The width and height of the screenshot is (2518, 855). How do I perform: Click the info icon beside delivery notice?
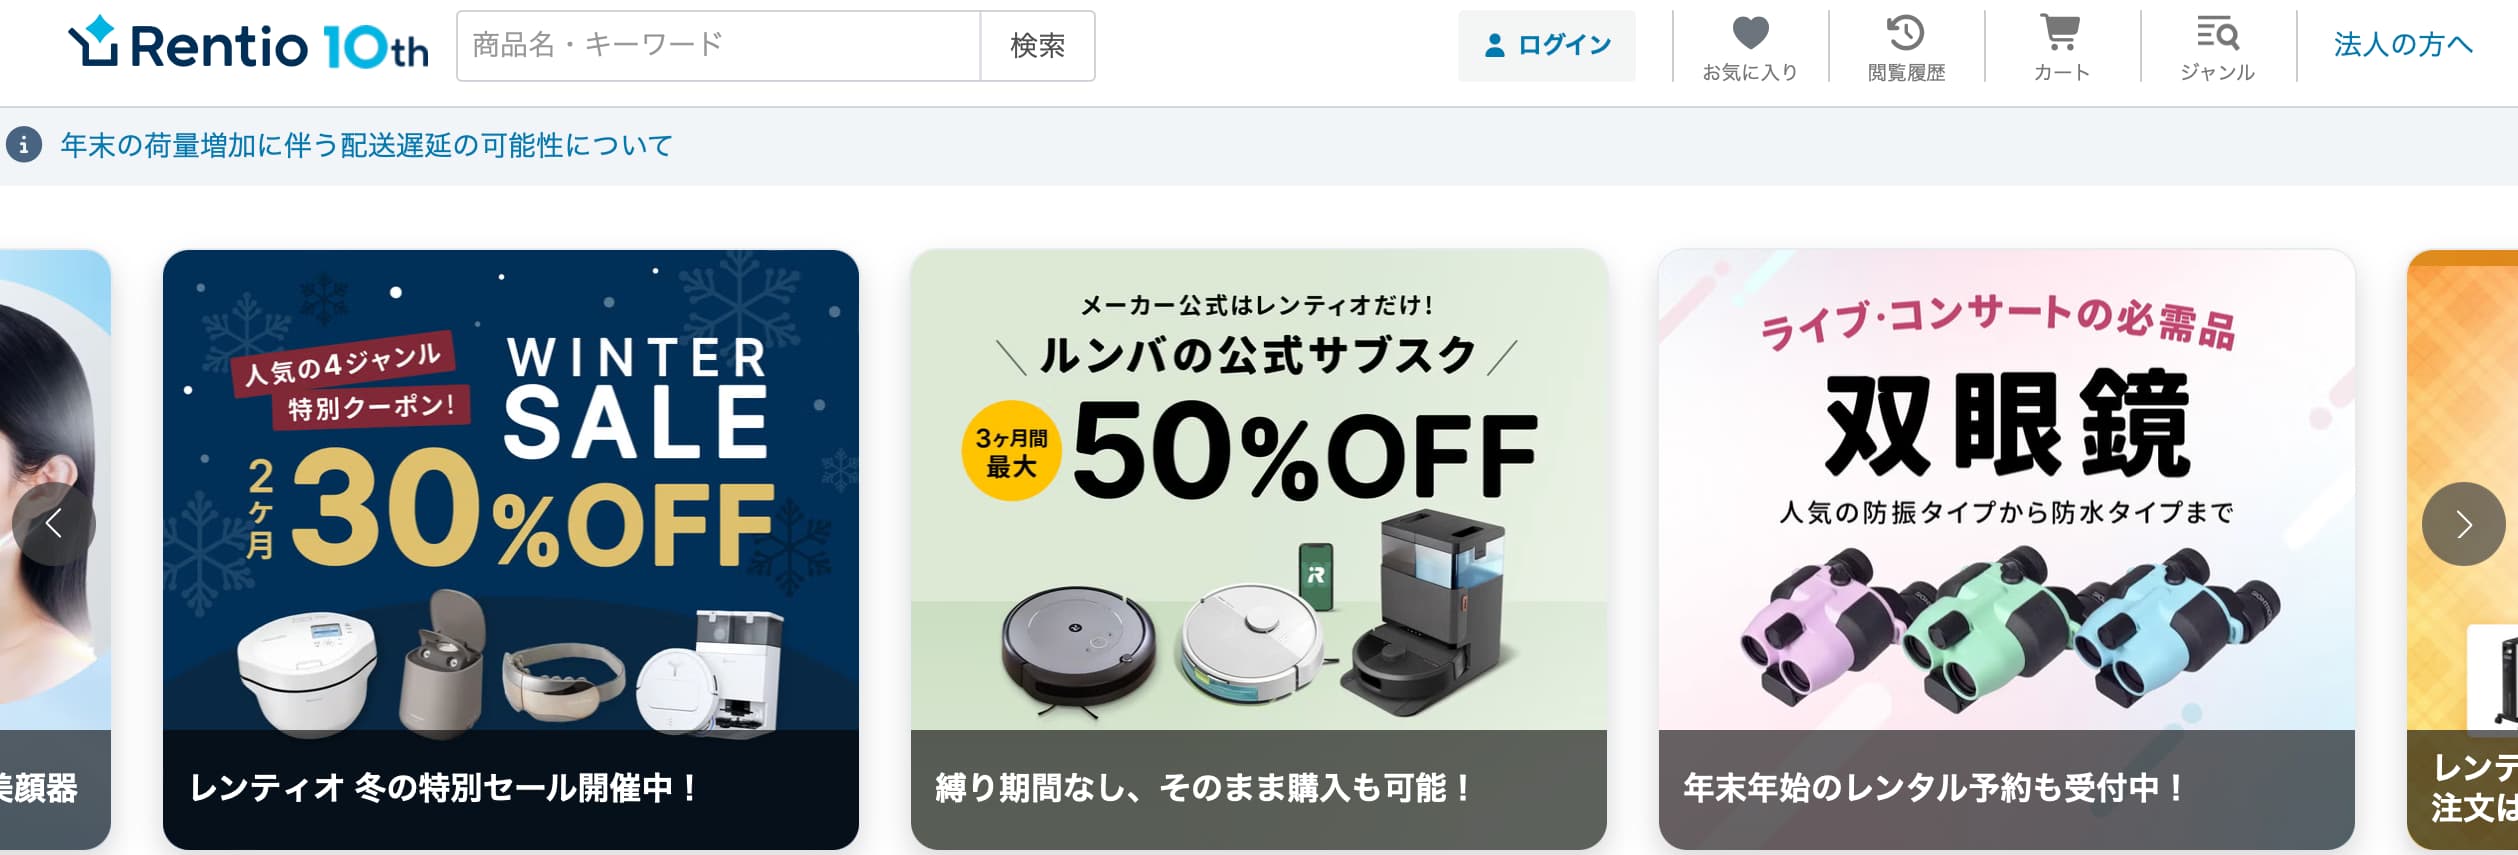coord(24,145)
